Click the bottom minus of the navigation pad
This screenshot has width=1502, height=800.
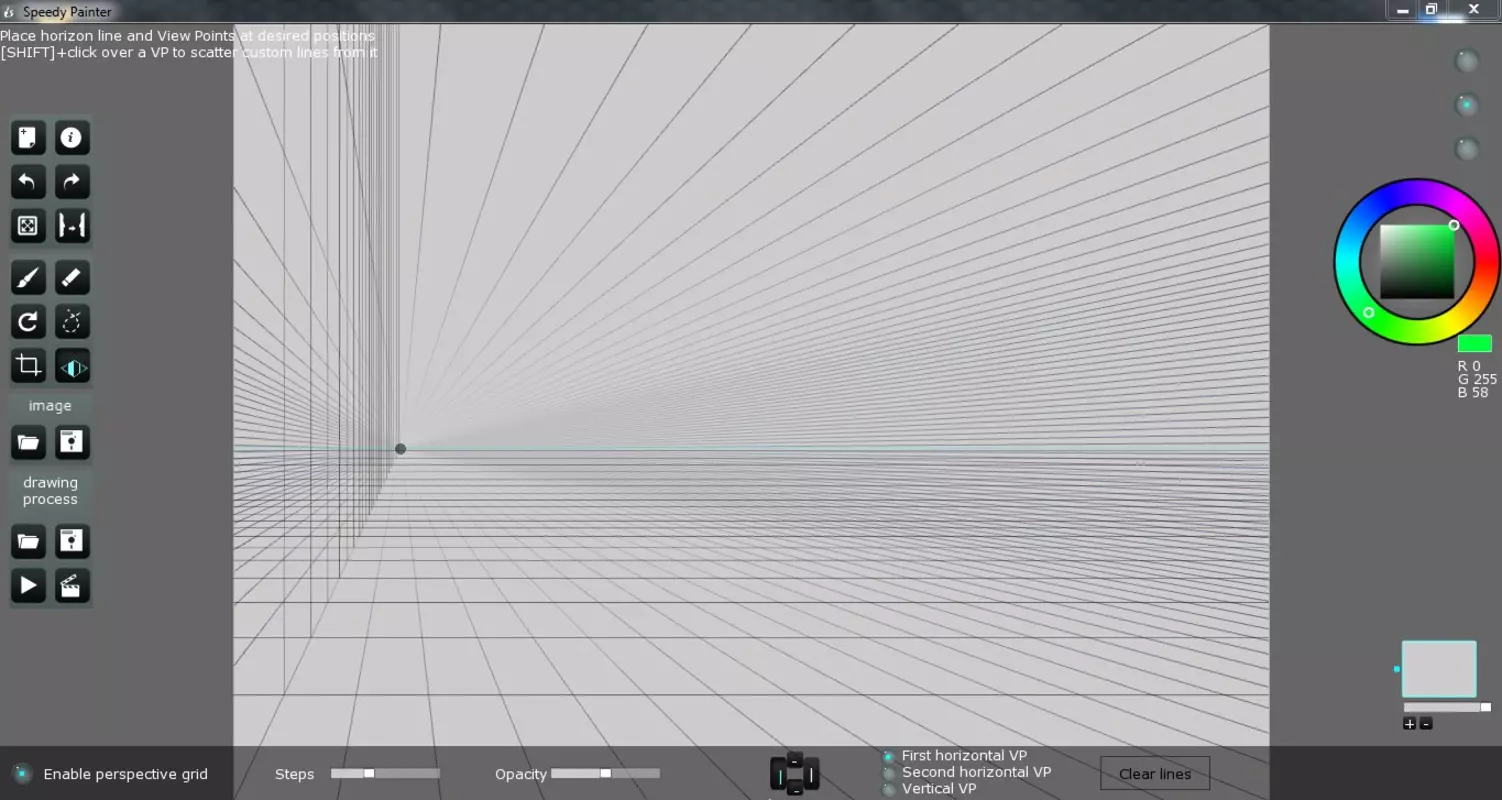[795, 790]
